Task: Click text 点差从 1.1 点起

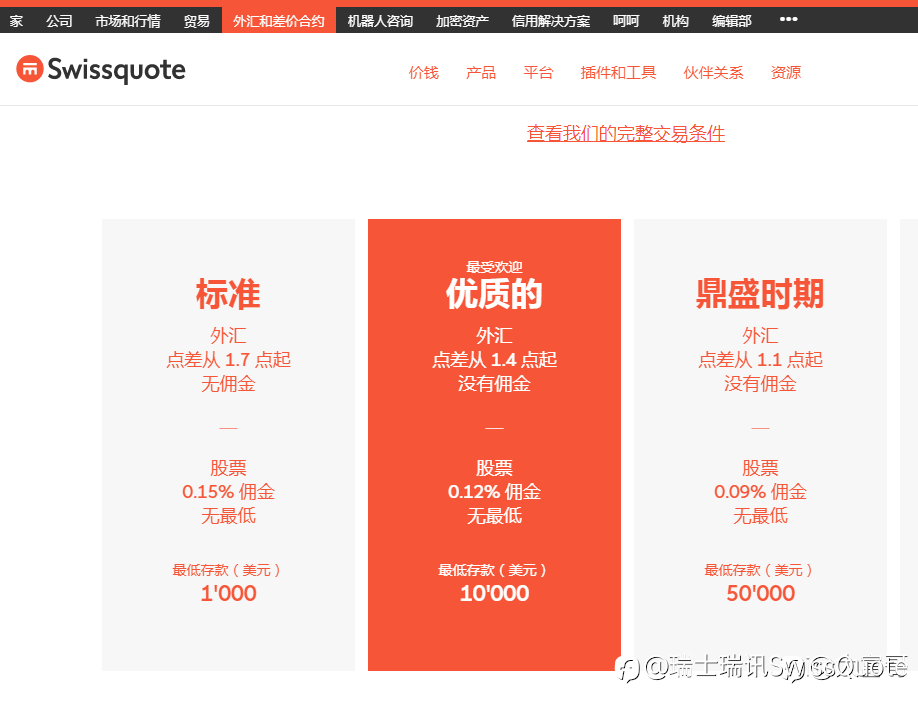Action: point(760,360)
